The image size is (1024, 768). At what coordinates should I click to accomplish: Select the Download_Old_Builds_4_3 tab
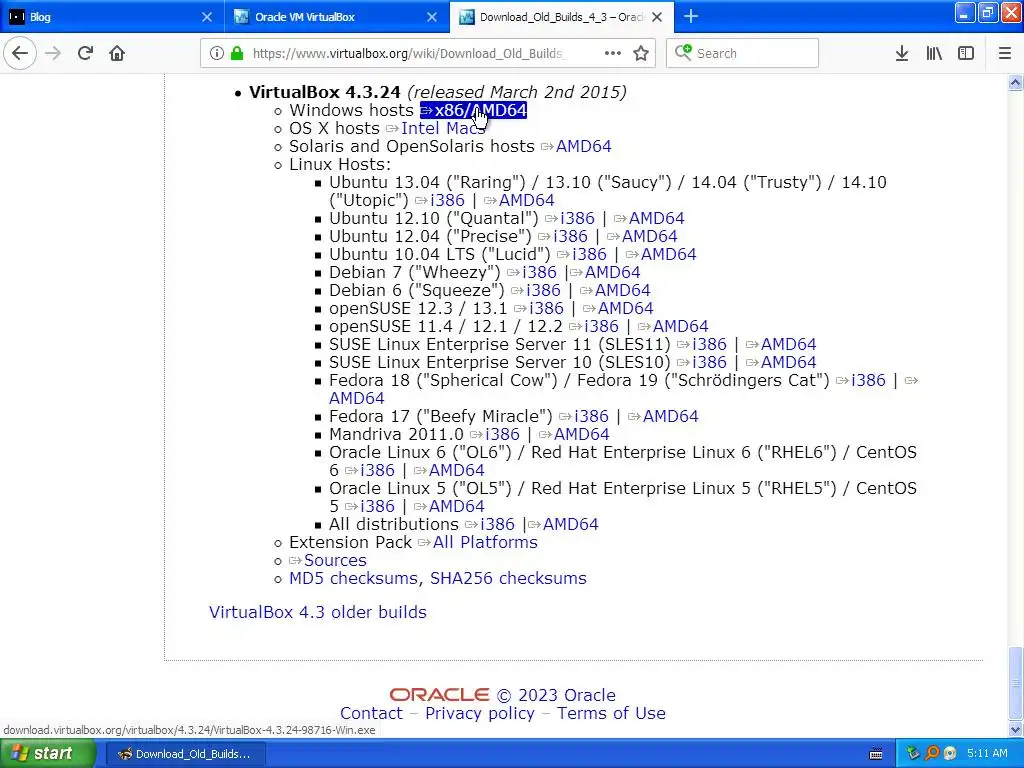tap(562, 17)
